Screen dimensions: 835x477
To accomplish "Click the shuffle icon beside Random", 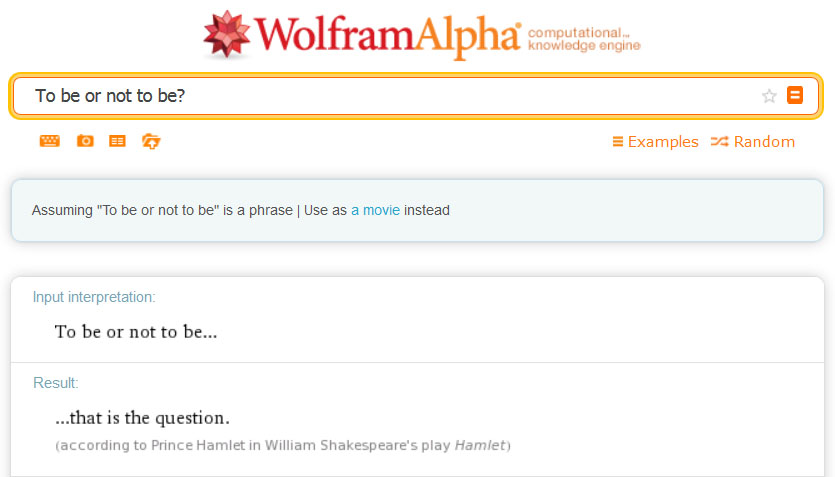I will [719, 142].
